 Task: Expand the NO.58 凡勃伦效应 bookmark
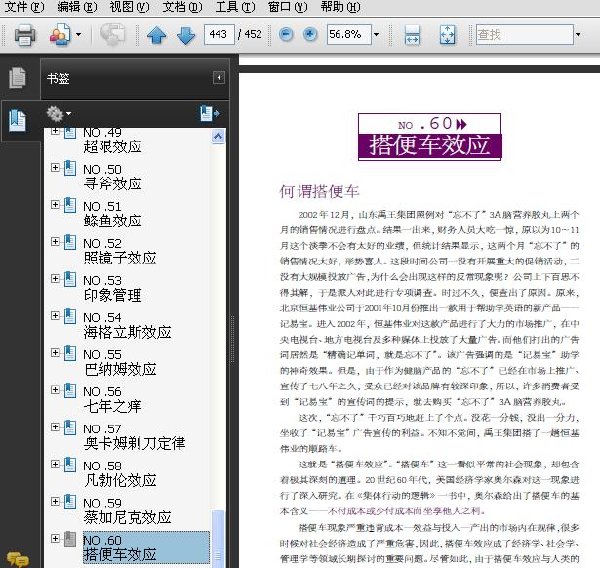55,464
